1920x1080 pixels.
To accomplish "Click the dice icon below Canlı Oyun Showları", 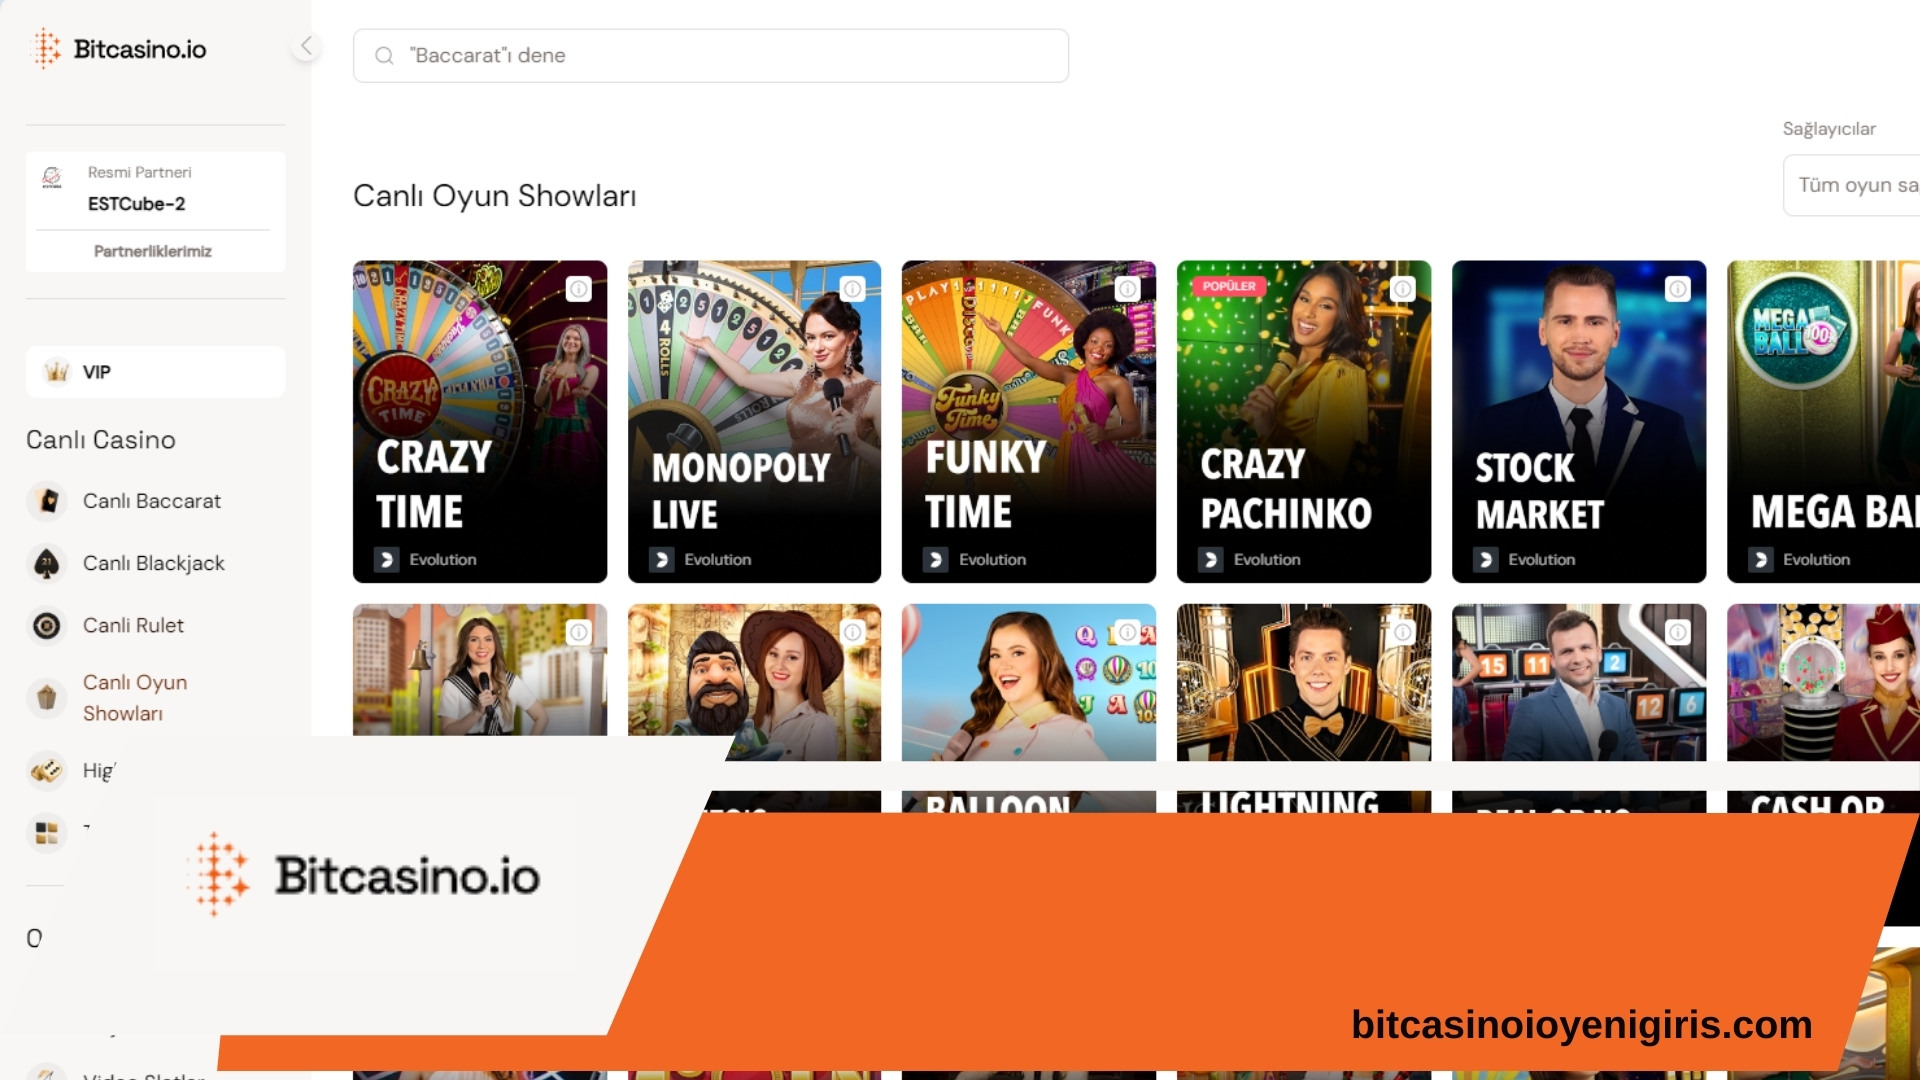I will 47,770.
